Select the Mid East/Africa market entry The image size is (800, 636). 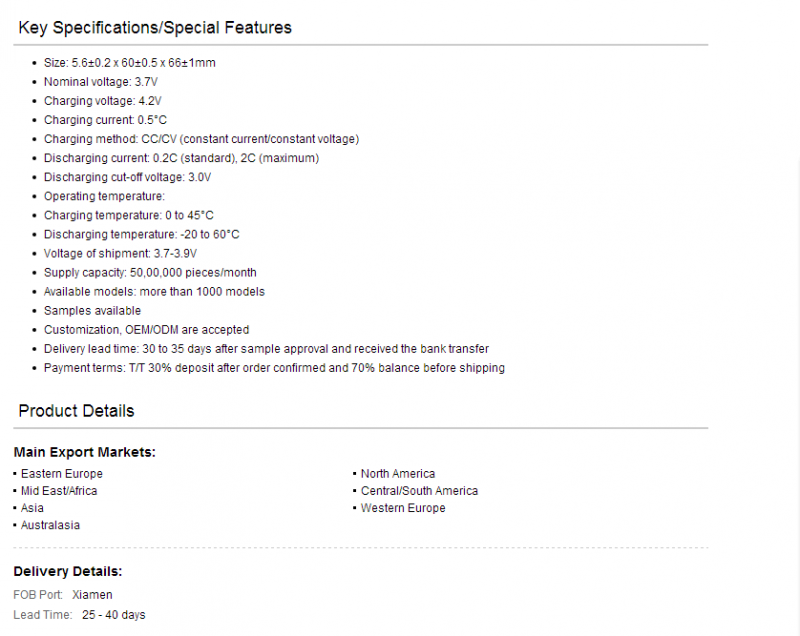coord(59,491)
